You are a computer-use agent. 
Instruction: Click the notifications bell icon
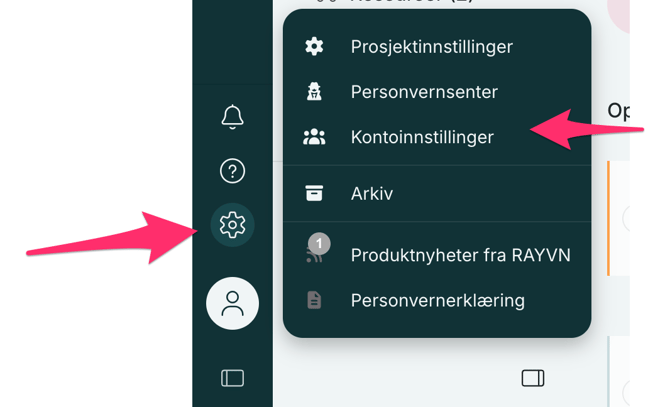pyautogui.click(x=232, y=116)
